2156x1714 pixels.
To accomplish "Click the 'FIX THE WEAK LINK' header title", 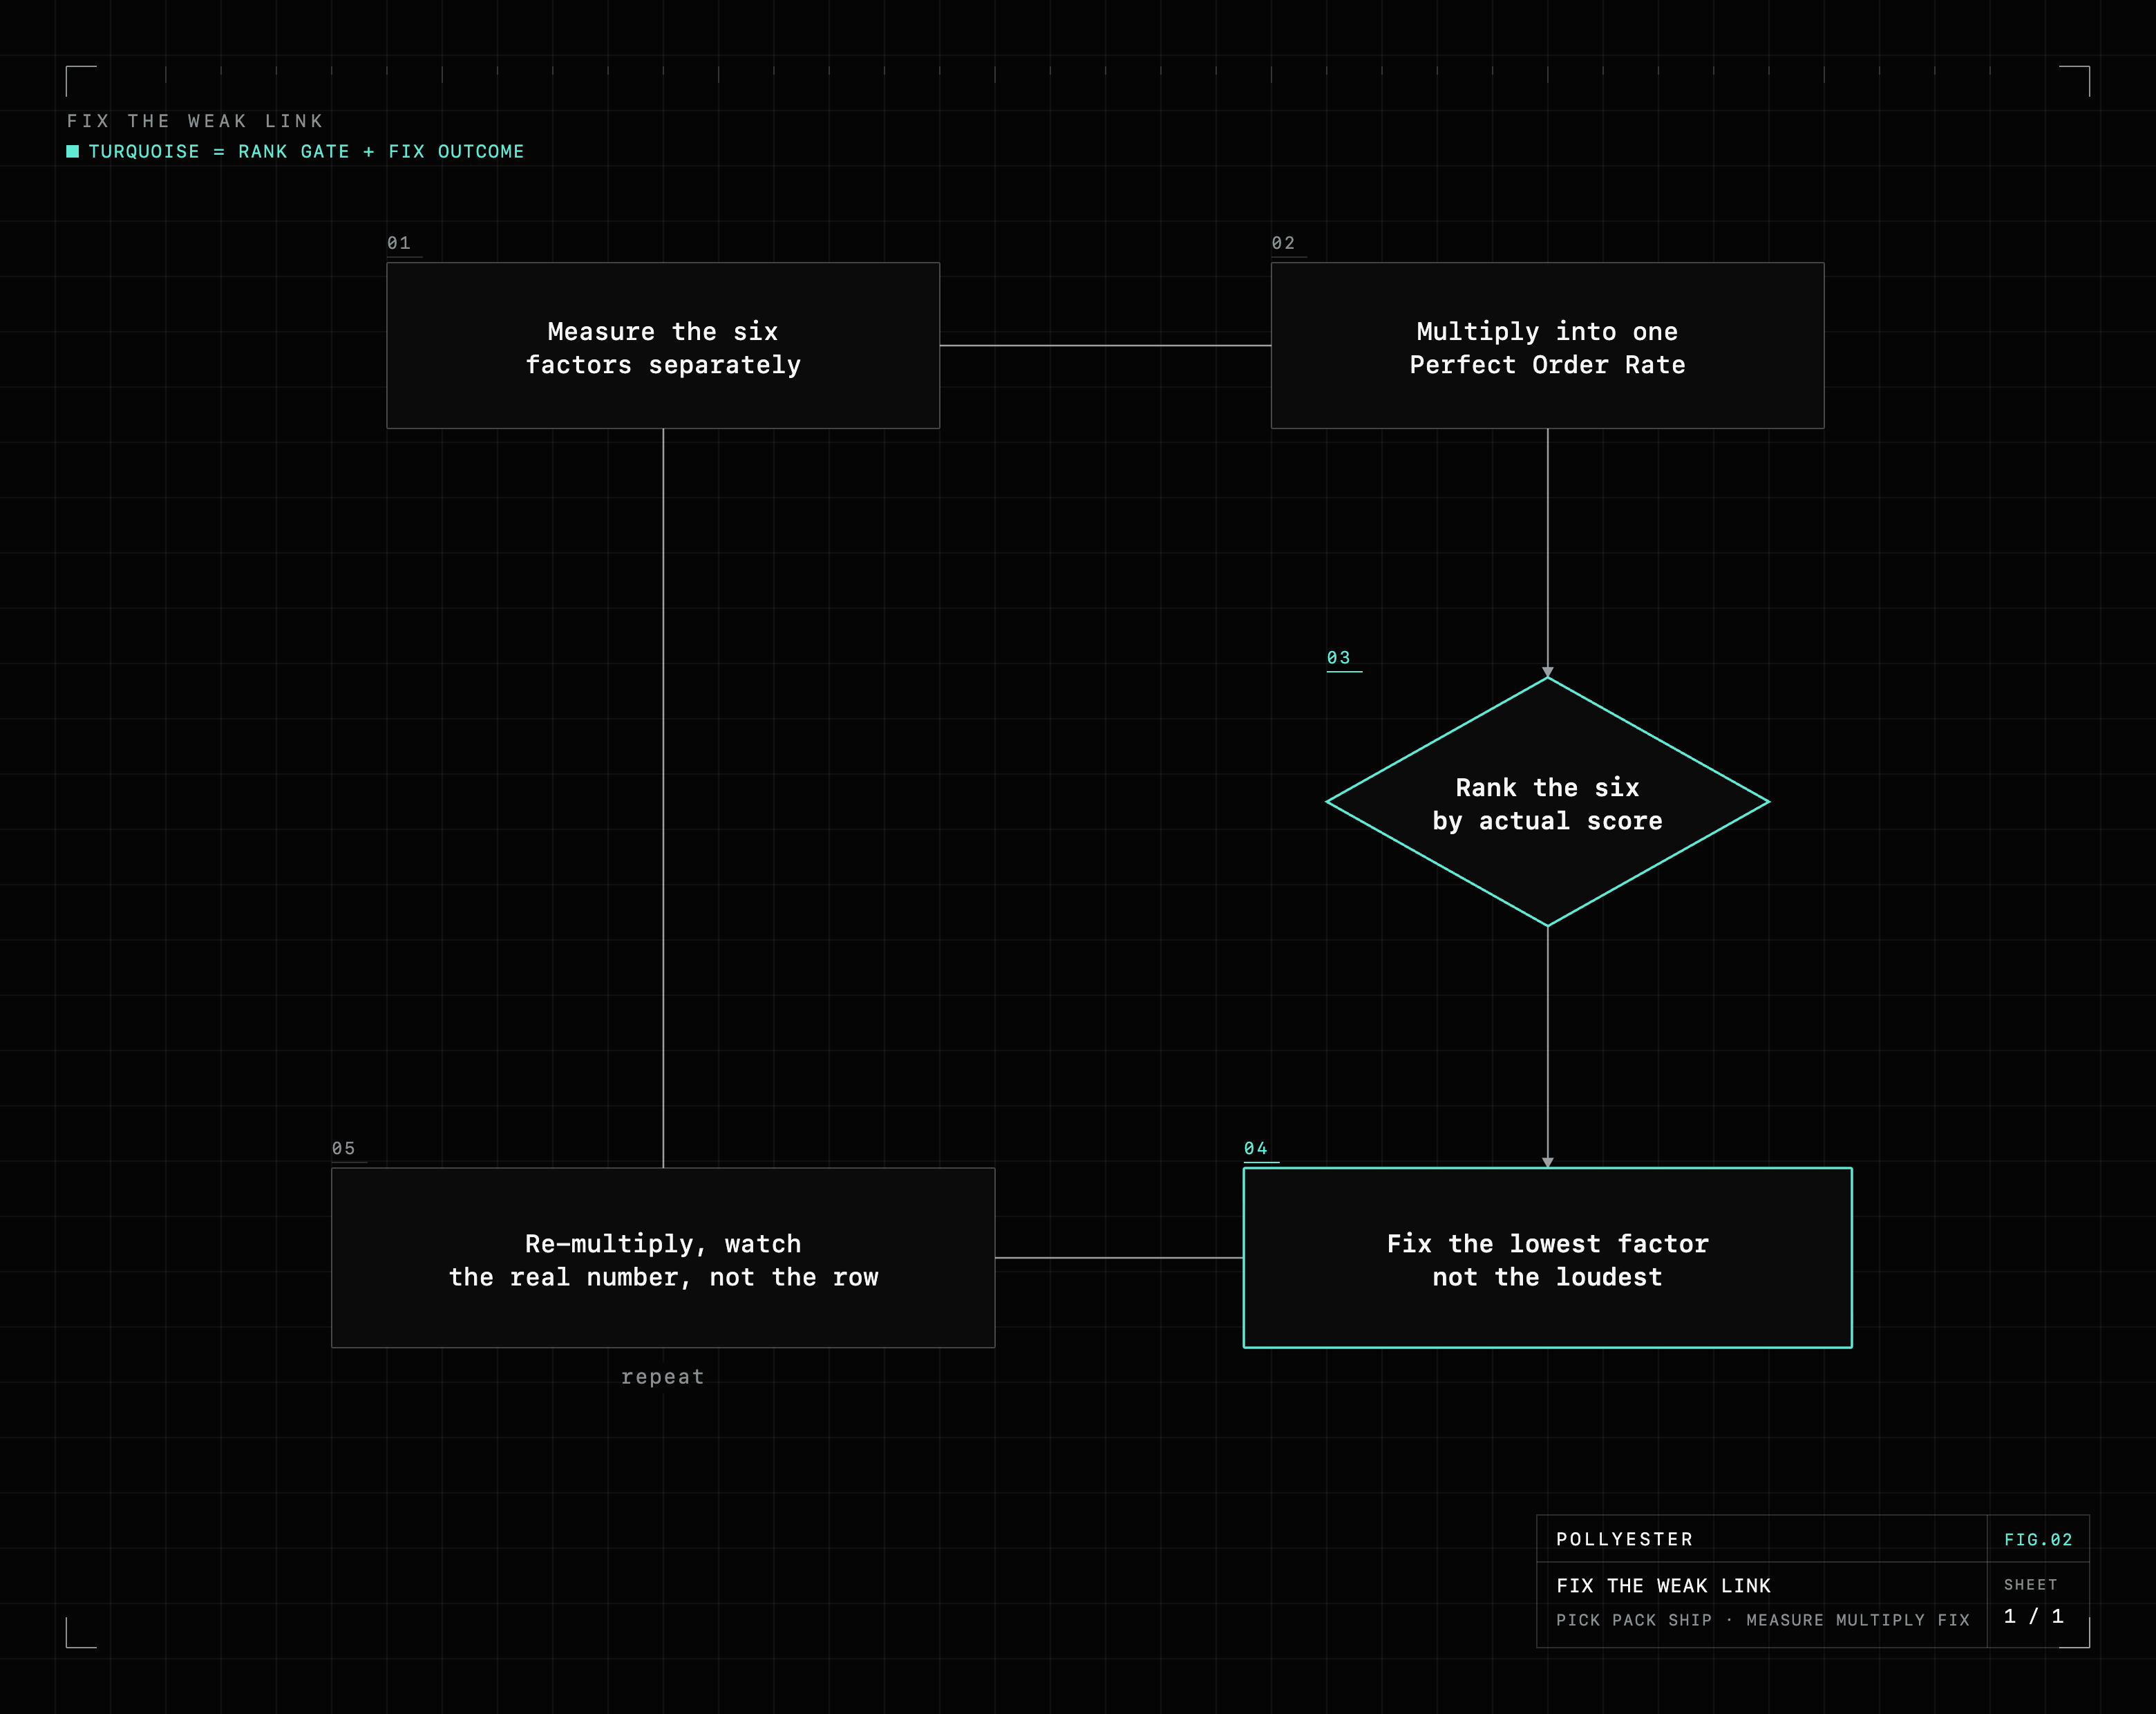I will (x=195, y=121).
